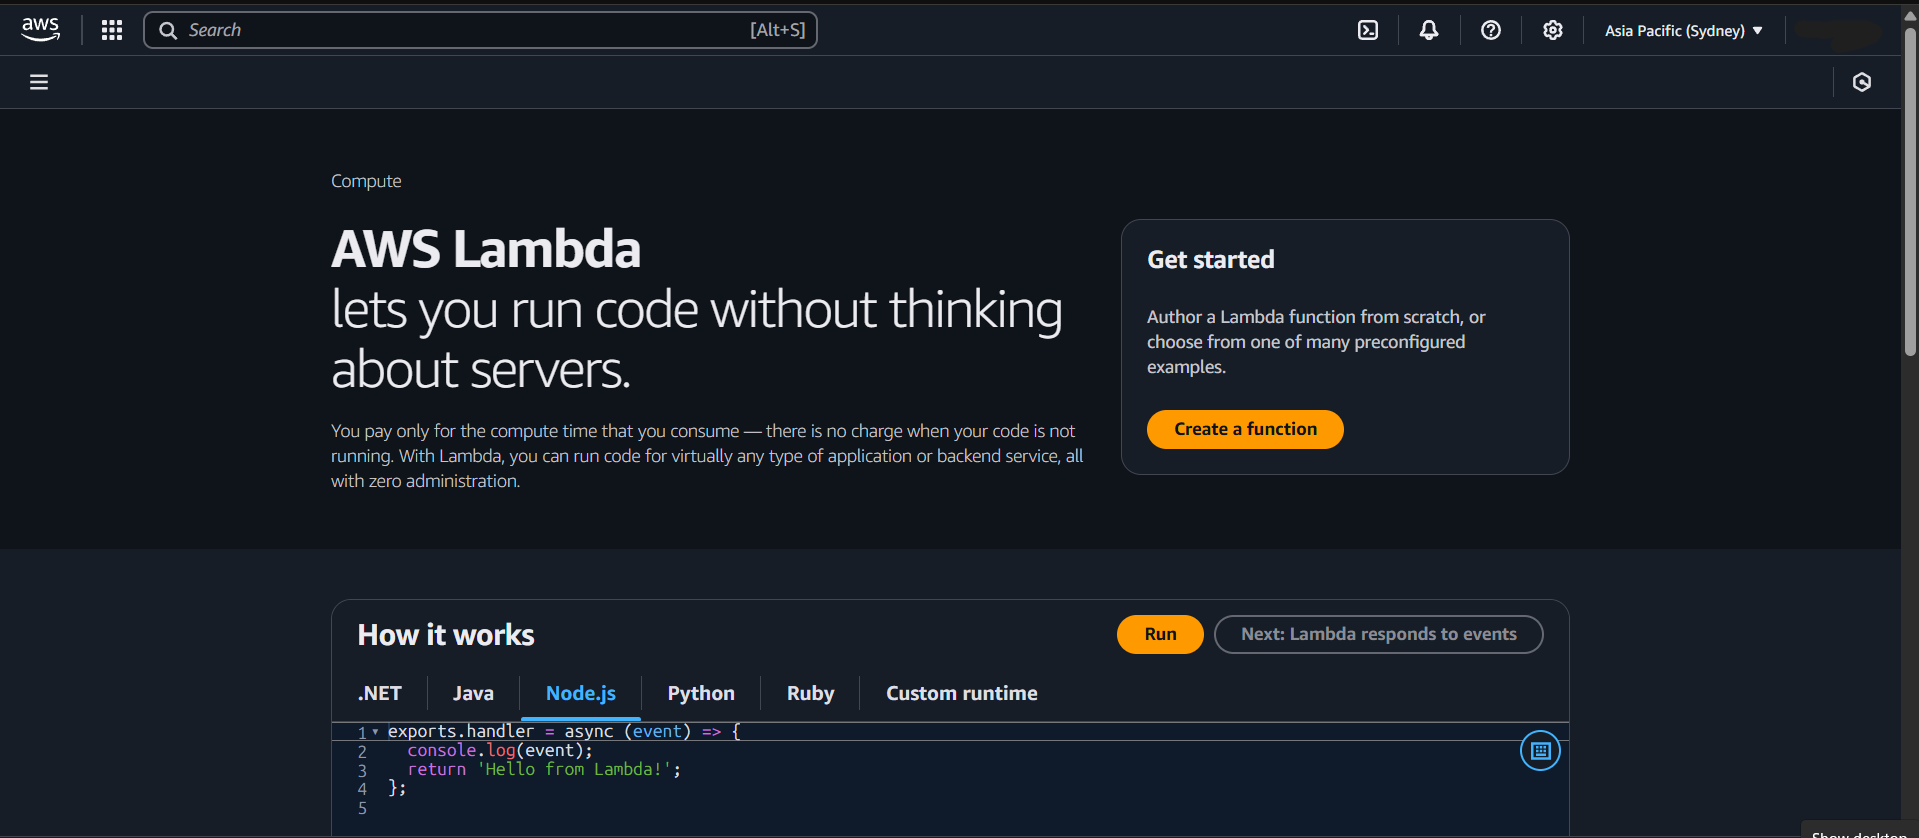Expand the left navigation hamburger menu
1919x838 pixels.
coord(39,82)
